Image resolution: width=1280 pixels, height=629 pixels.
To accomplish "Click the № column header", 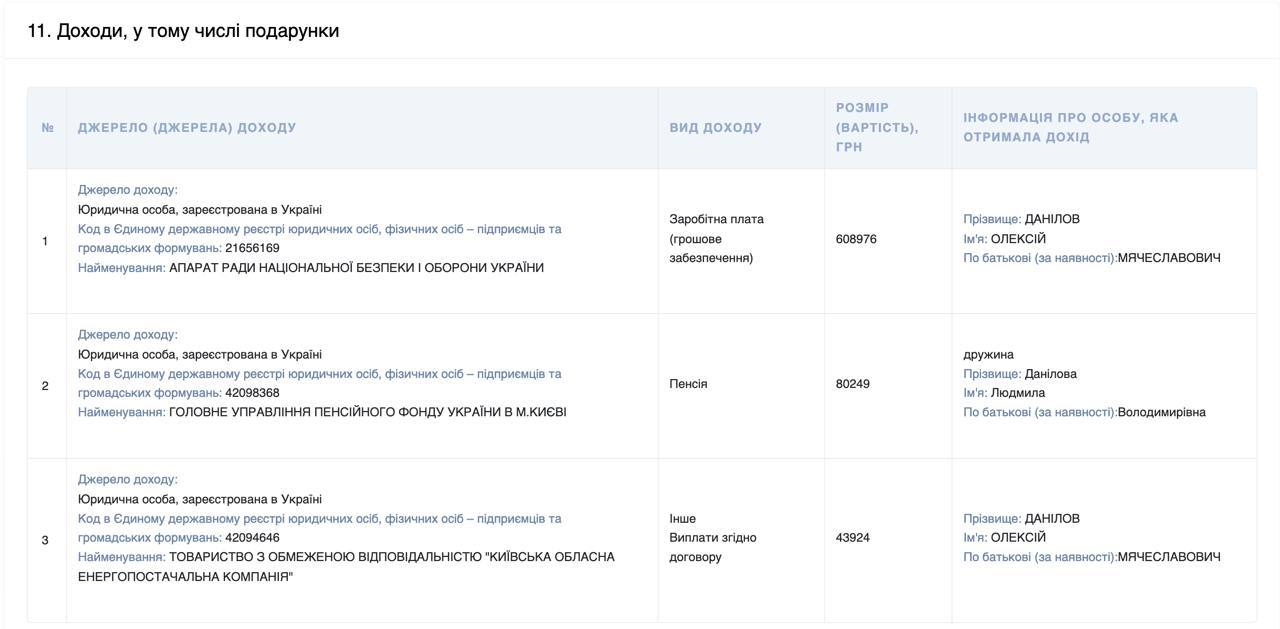I will 47,128.
